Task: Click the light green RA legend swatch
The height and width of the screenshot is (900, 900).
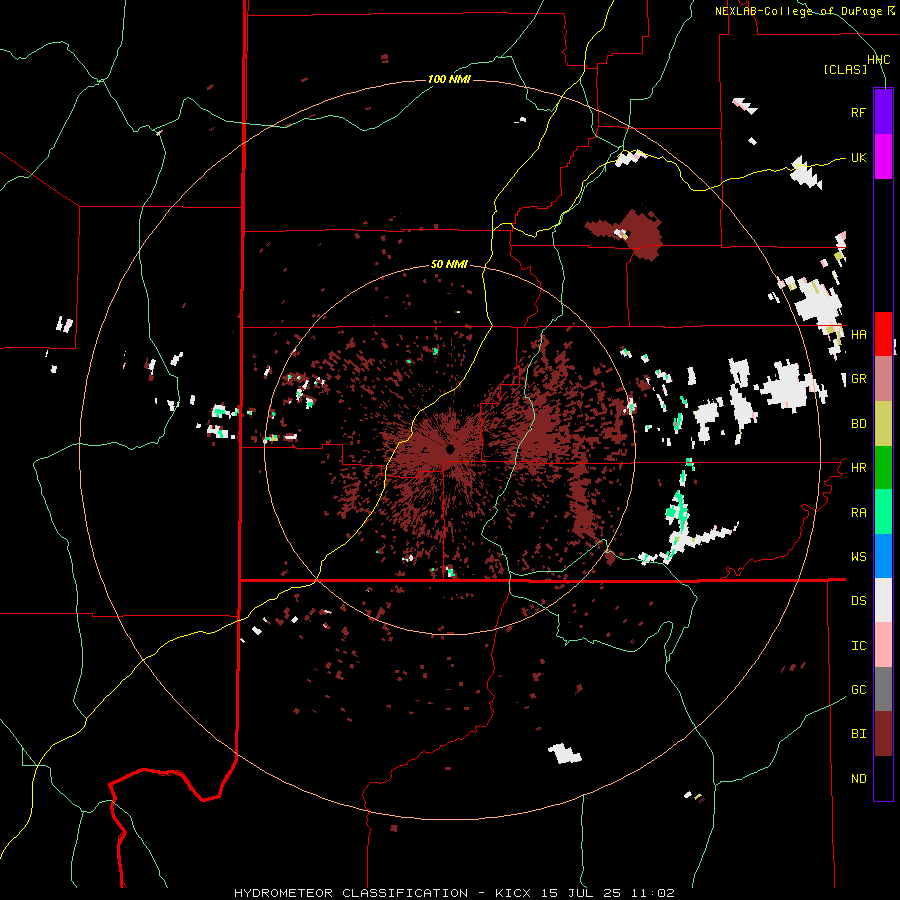Action: point(883,512)
